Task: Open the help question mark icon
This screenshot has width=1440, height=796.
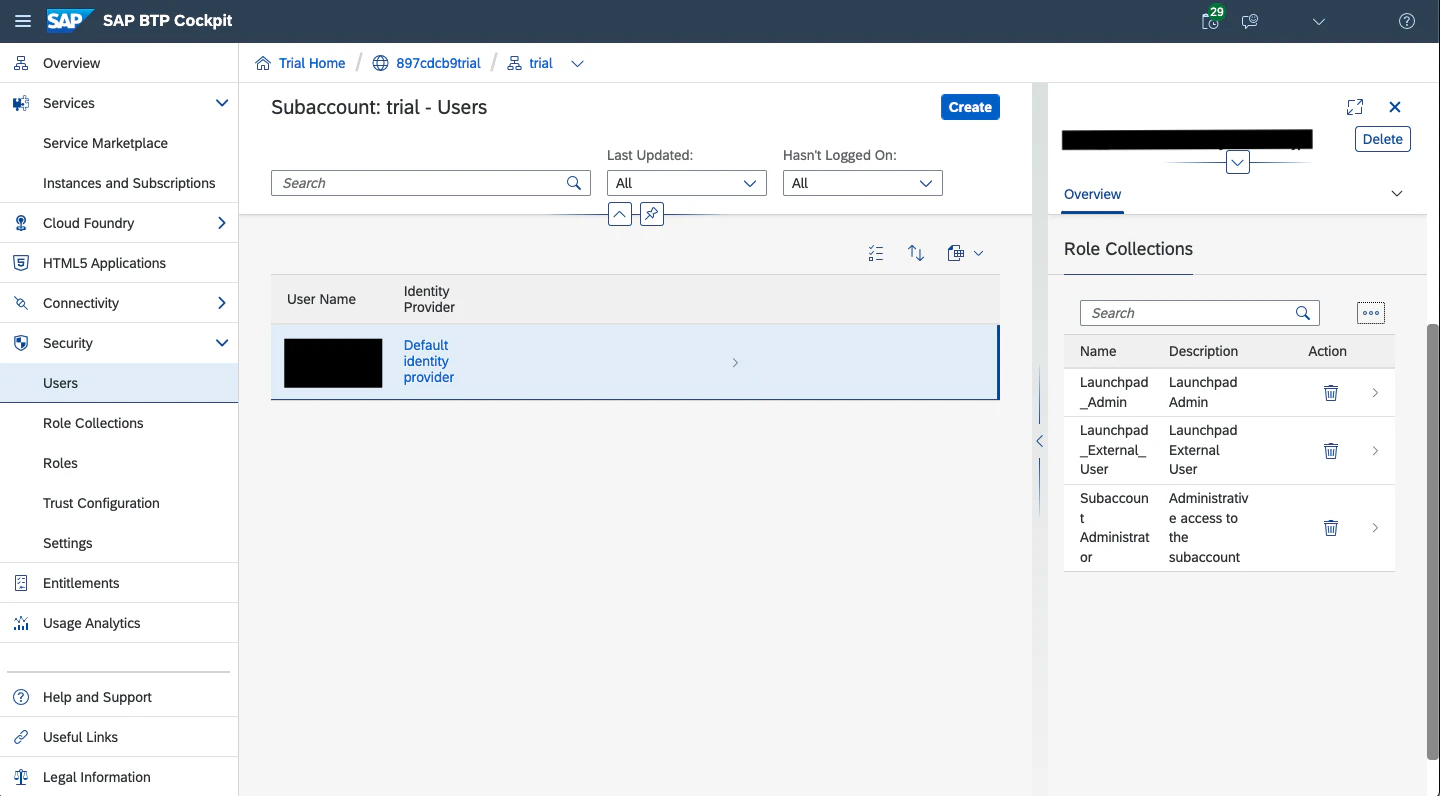Action: pos(1407,21)
